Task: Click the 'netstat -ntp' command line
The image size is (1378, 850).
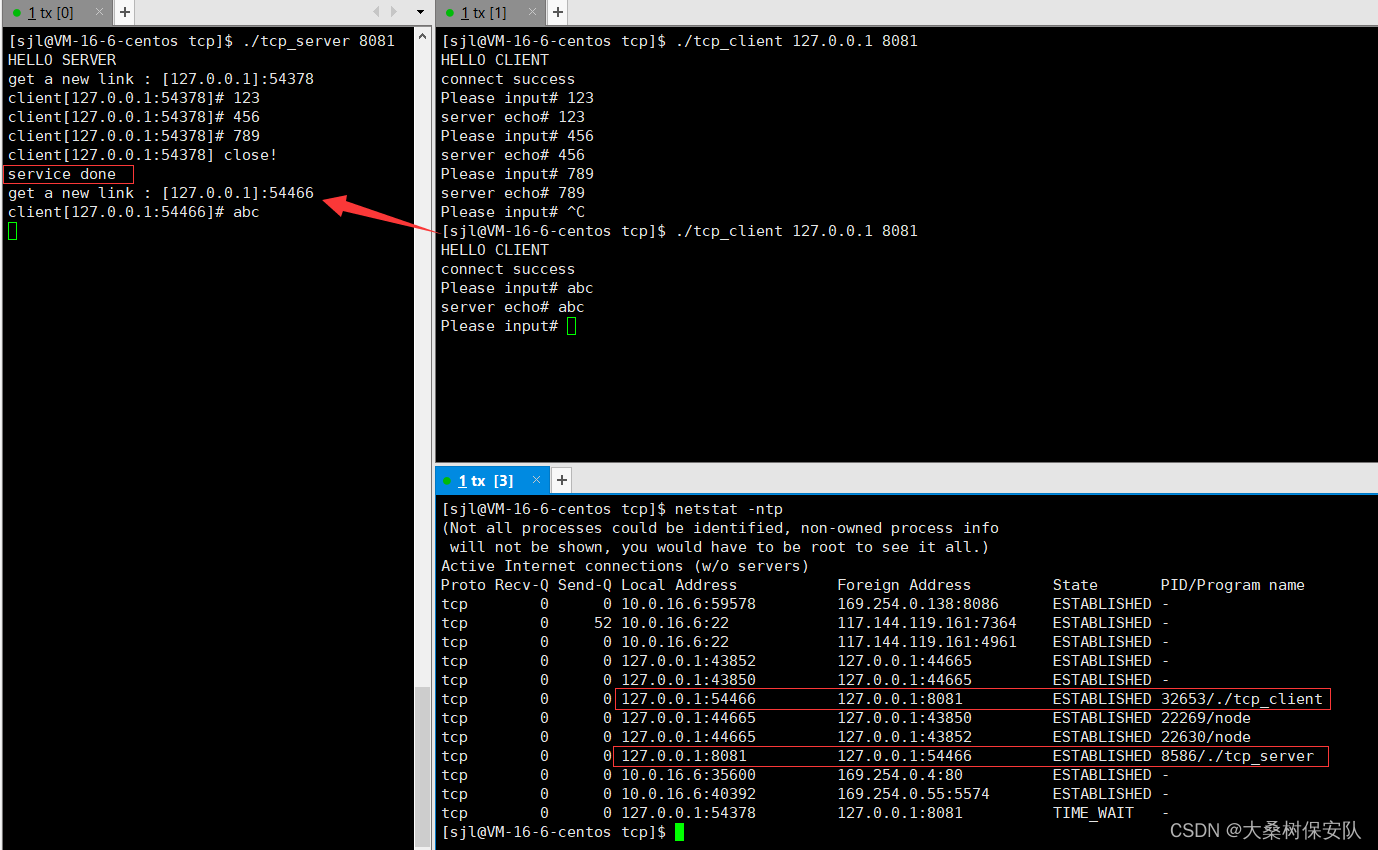Action: (612, 509)
